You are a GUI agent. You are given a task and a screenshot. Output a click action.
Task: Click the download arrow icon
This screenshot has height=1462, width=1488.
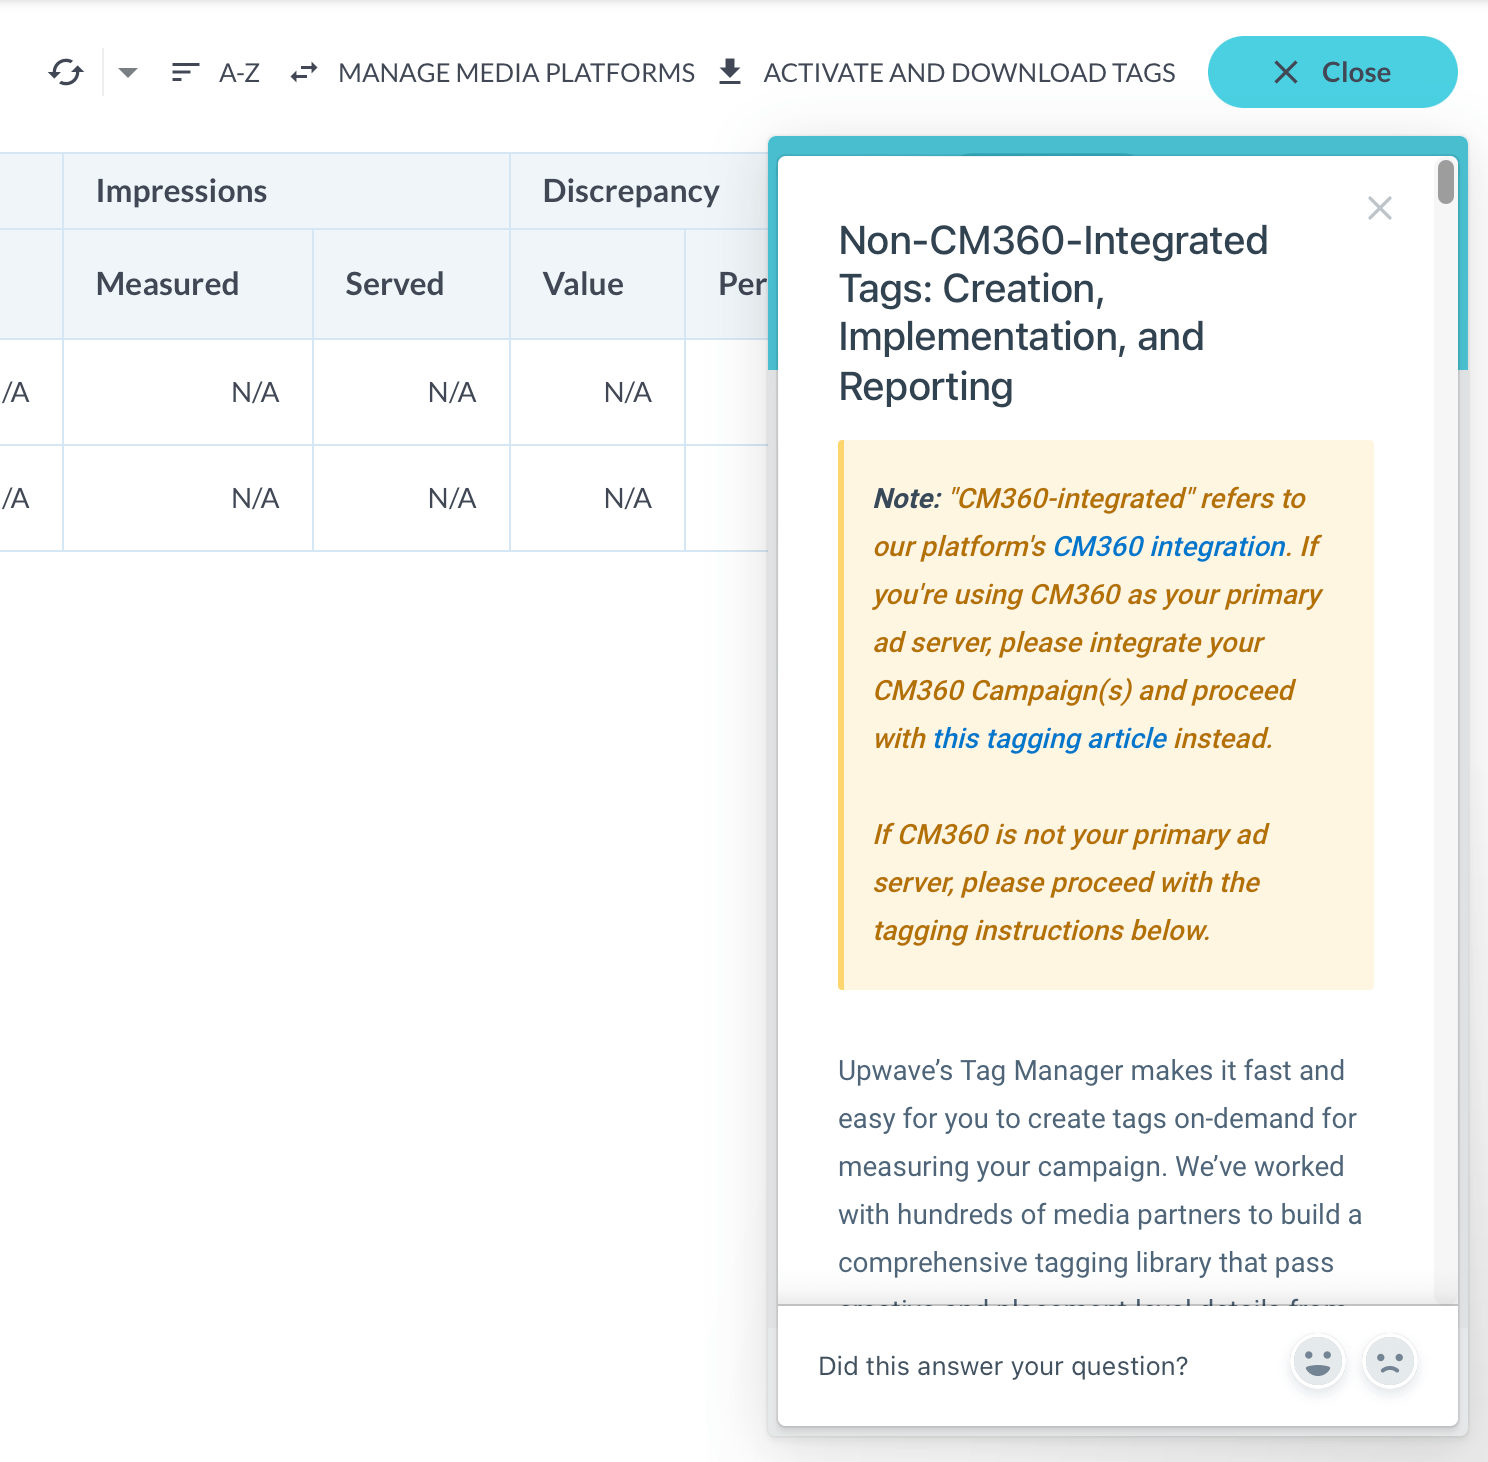pos(730,72)
